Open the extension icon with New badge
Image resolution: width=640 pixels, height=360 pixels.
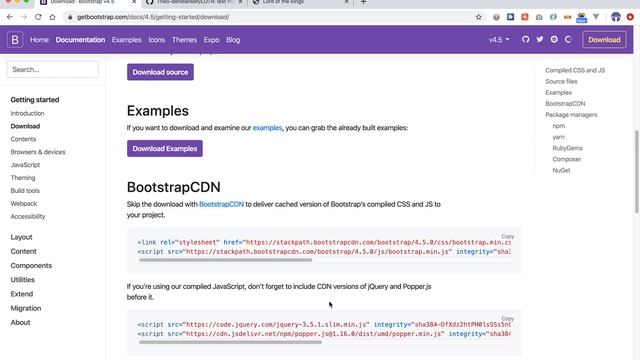[582, 18]
